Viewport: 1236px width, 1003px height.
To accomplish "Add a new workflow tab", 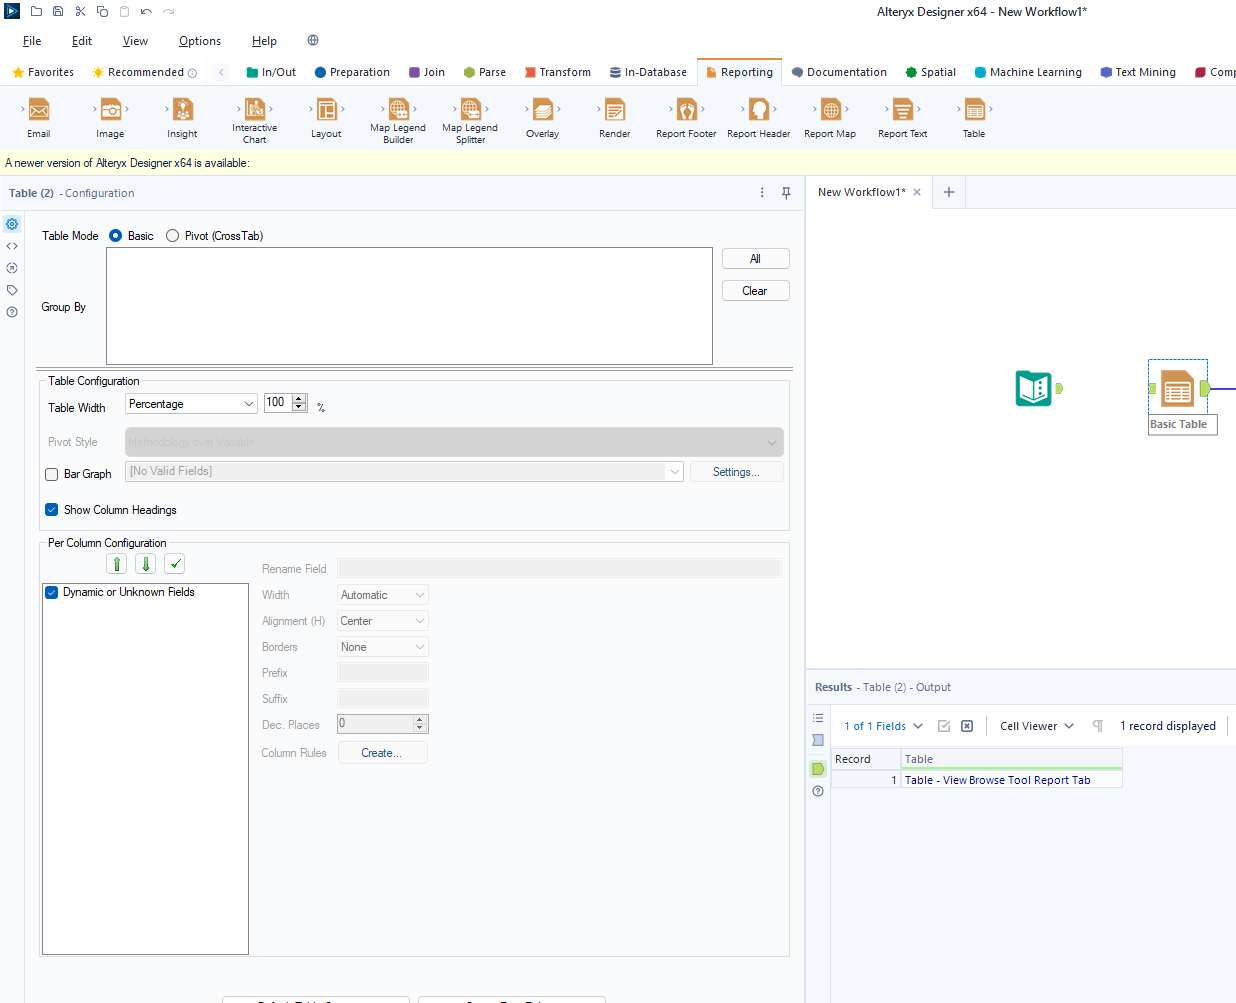I will (949, 192).
